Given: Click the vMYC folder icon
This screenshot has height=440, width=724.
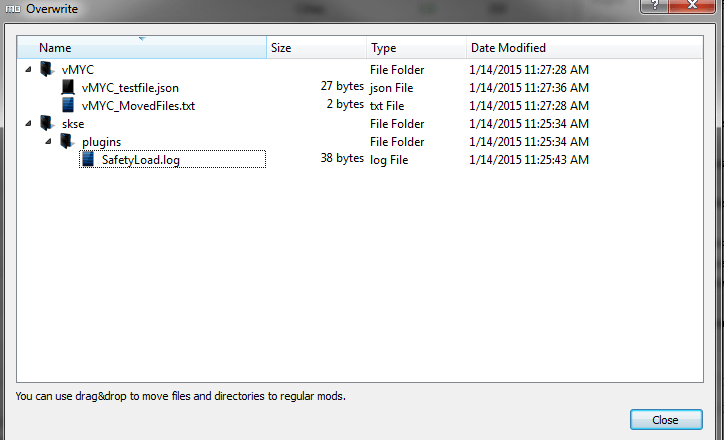Looking at the screenshot, I should 47,69.
